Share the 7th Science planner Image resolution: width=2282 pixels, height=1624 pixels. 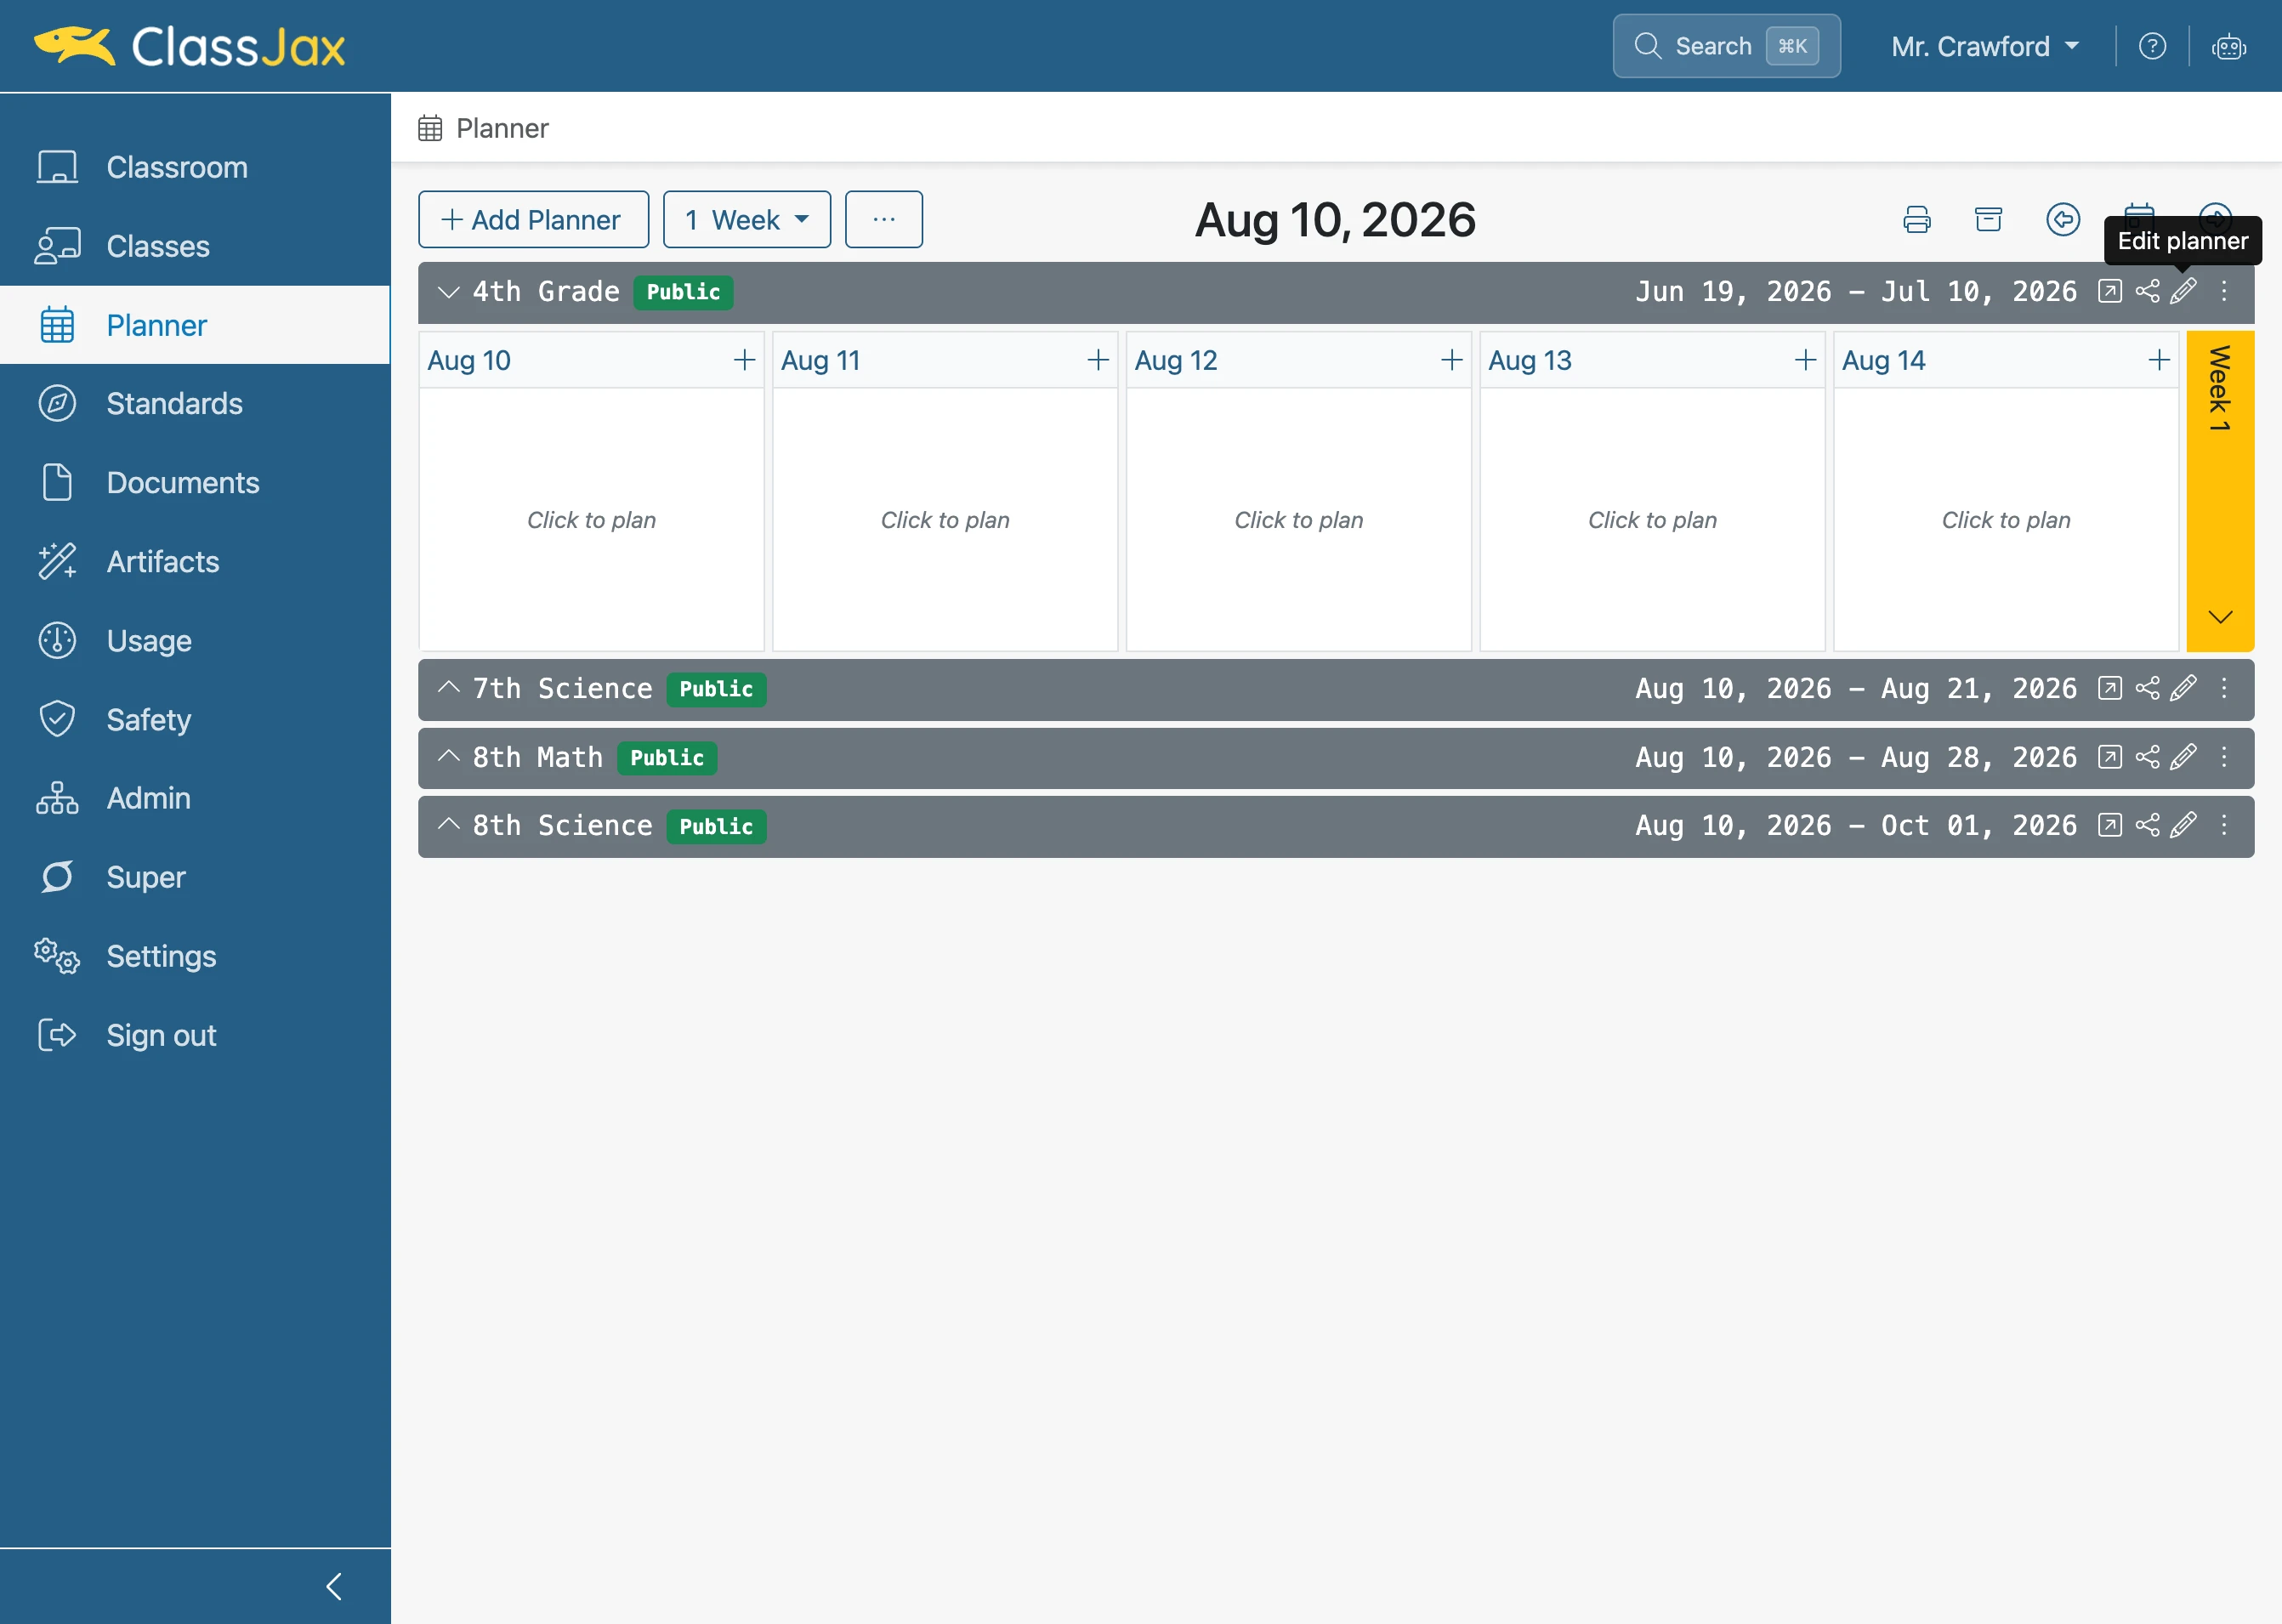[2146, 688]
